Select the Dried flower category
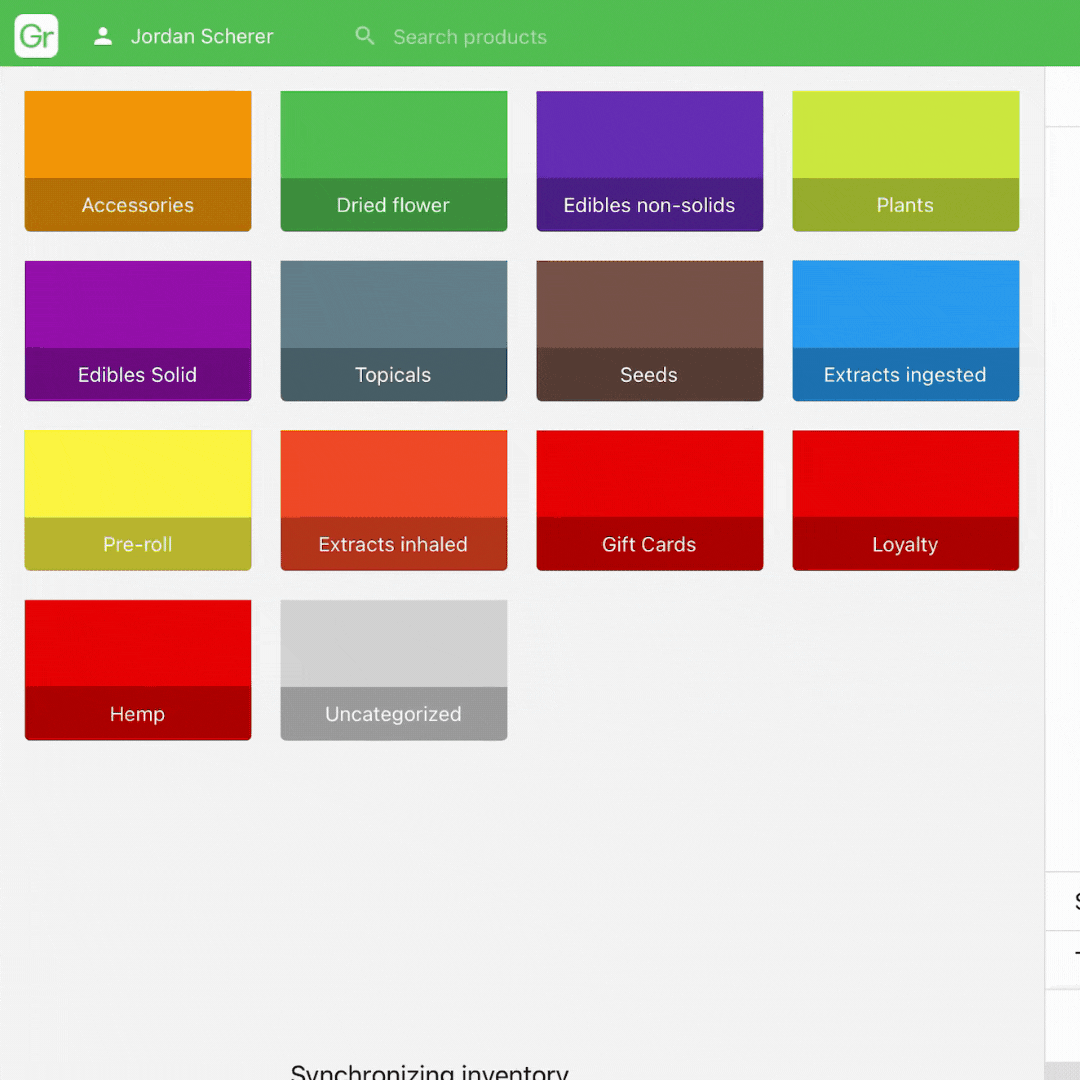The width and height of the screenshot is (1080, 1080). [x=394, y=161]
